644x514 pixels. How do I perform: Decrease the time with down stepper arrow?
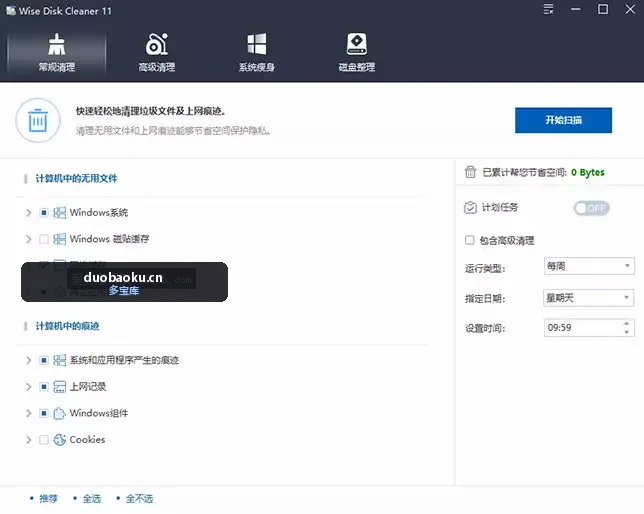pos(626,332)
